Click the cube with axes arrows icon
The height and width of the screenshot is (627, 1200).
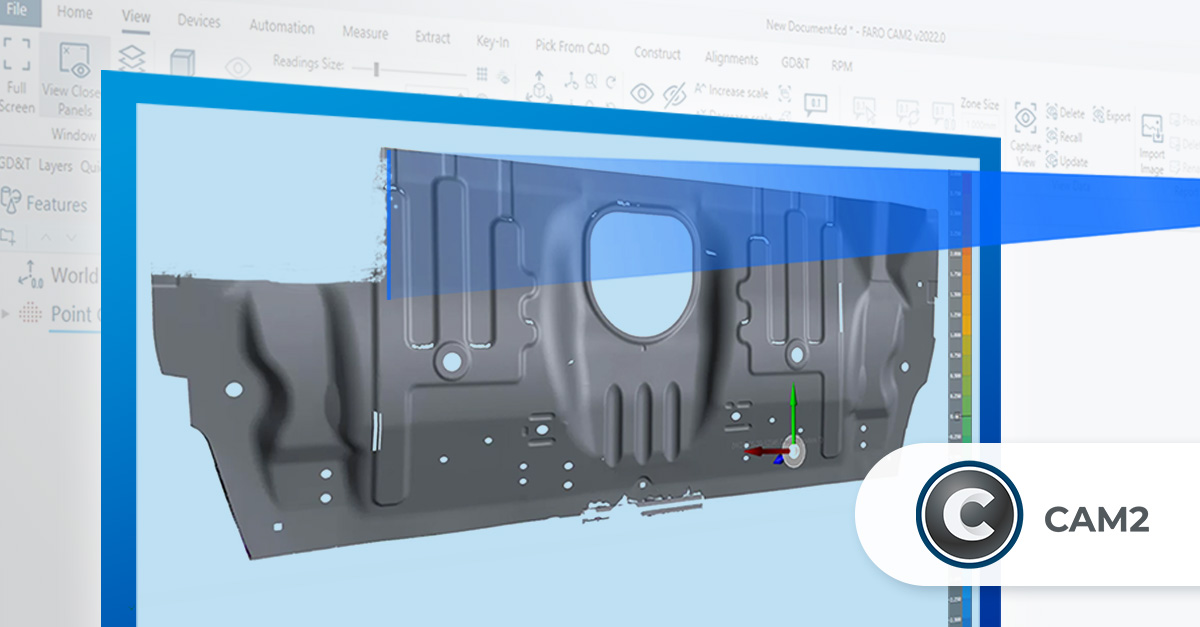[x=539, y=88]
